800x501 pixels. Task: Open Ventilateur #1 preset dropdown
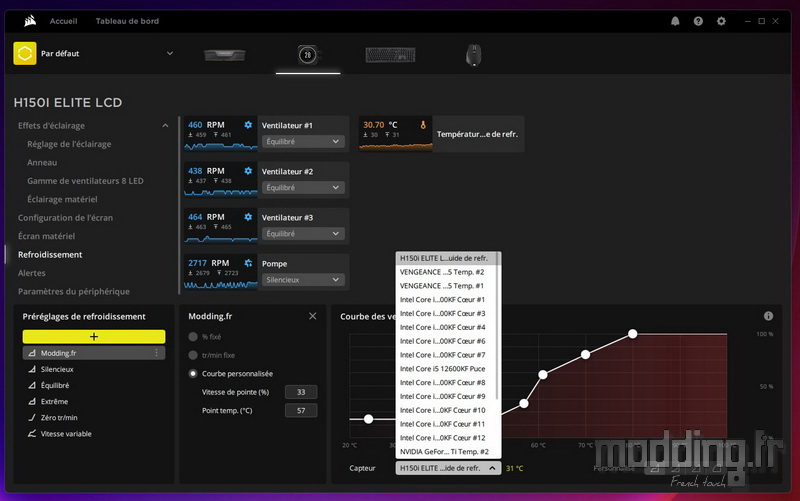(x=303, y=141)
